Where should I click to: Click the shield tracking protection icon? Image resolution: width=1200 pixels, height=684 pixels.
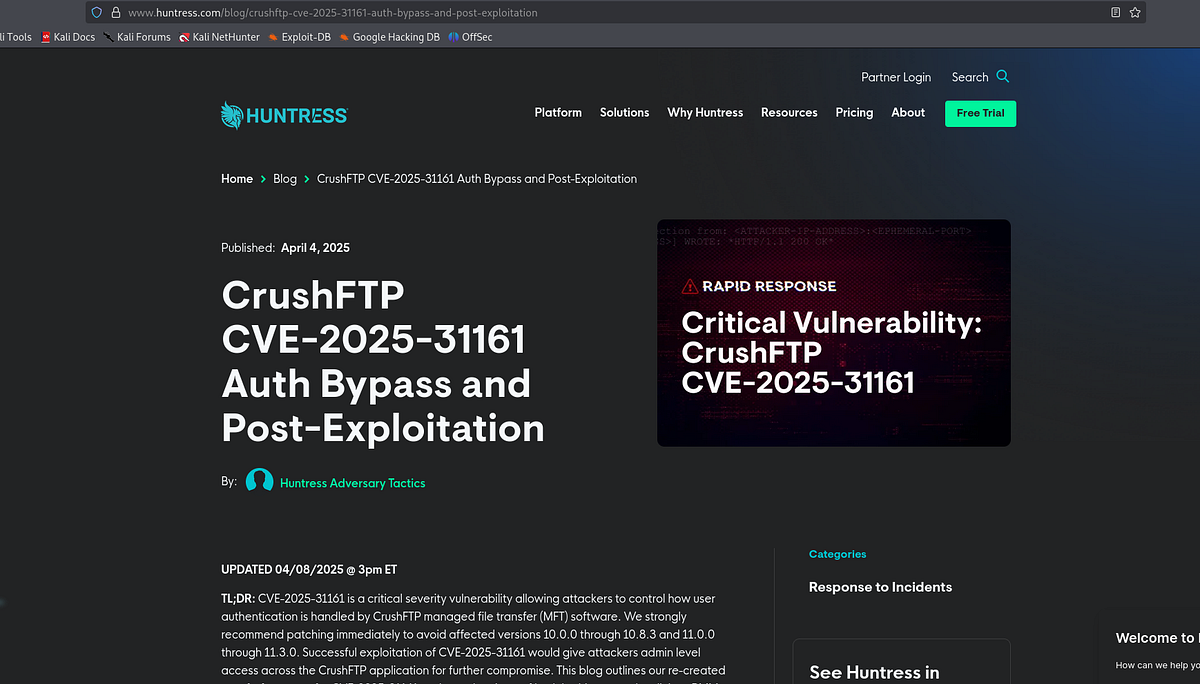point(96,13)
